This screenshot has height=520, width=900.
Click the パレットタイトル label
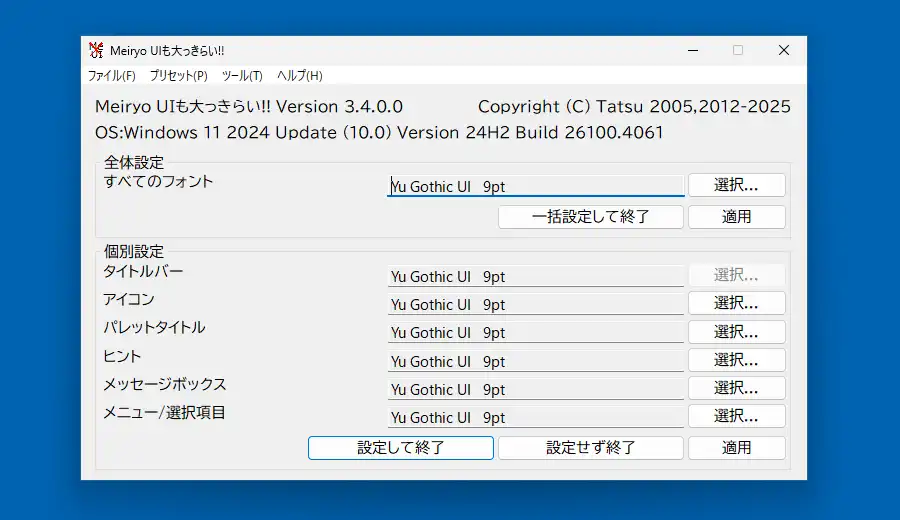(154, 328)
